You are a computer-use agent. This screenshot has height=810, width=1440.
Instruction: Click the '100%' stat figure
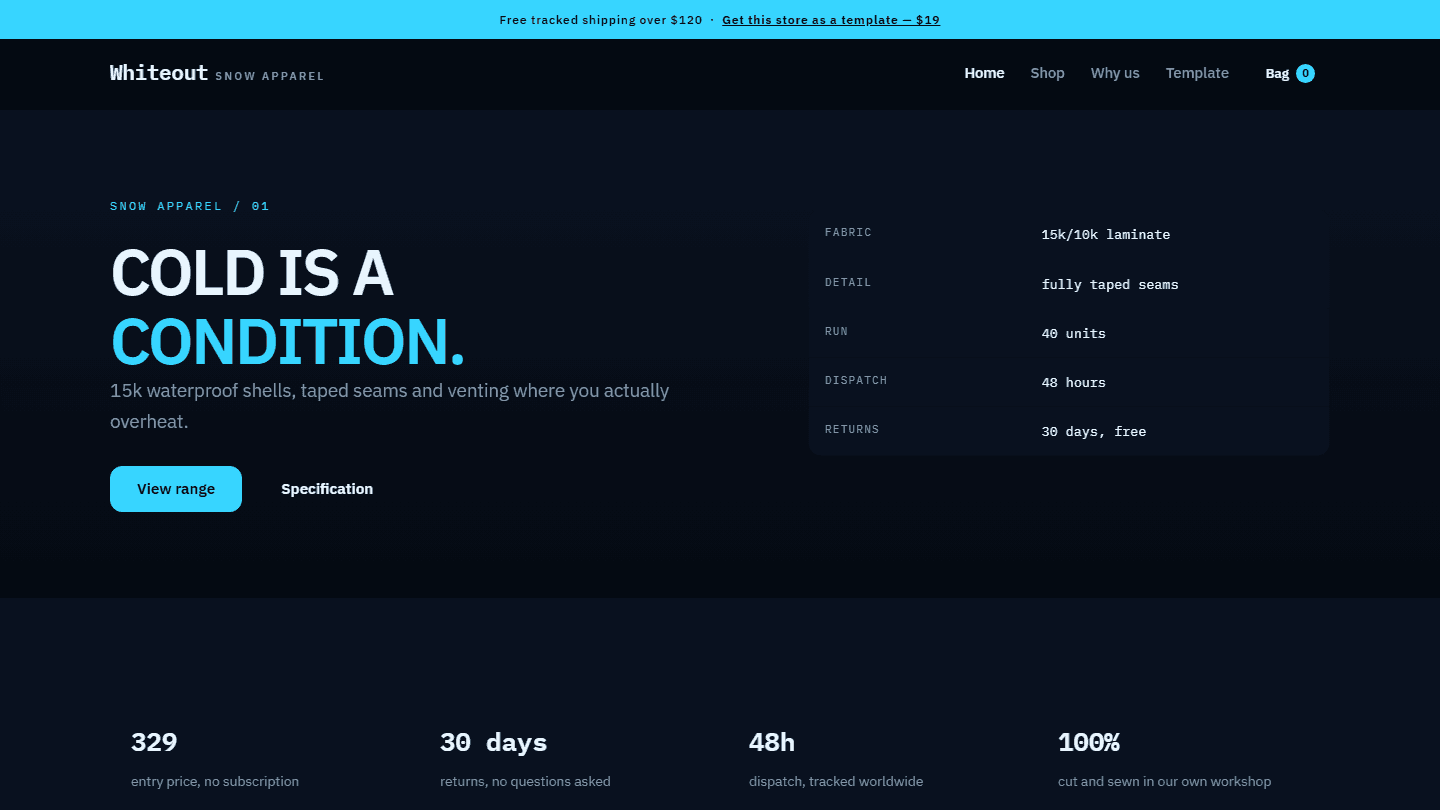1089,742
